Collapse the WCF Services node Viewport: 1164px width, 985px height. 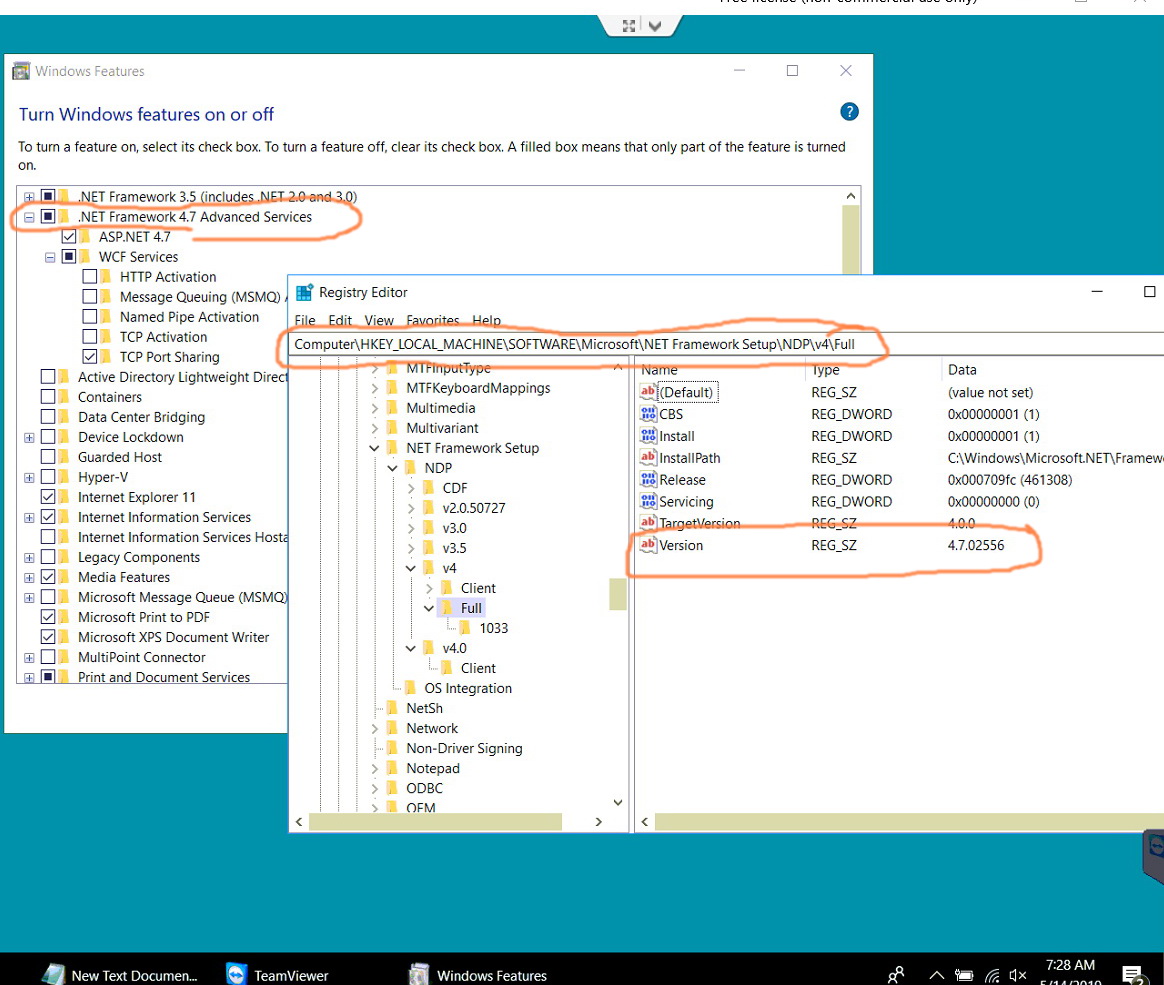(x=50, y=257)
